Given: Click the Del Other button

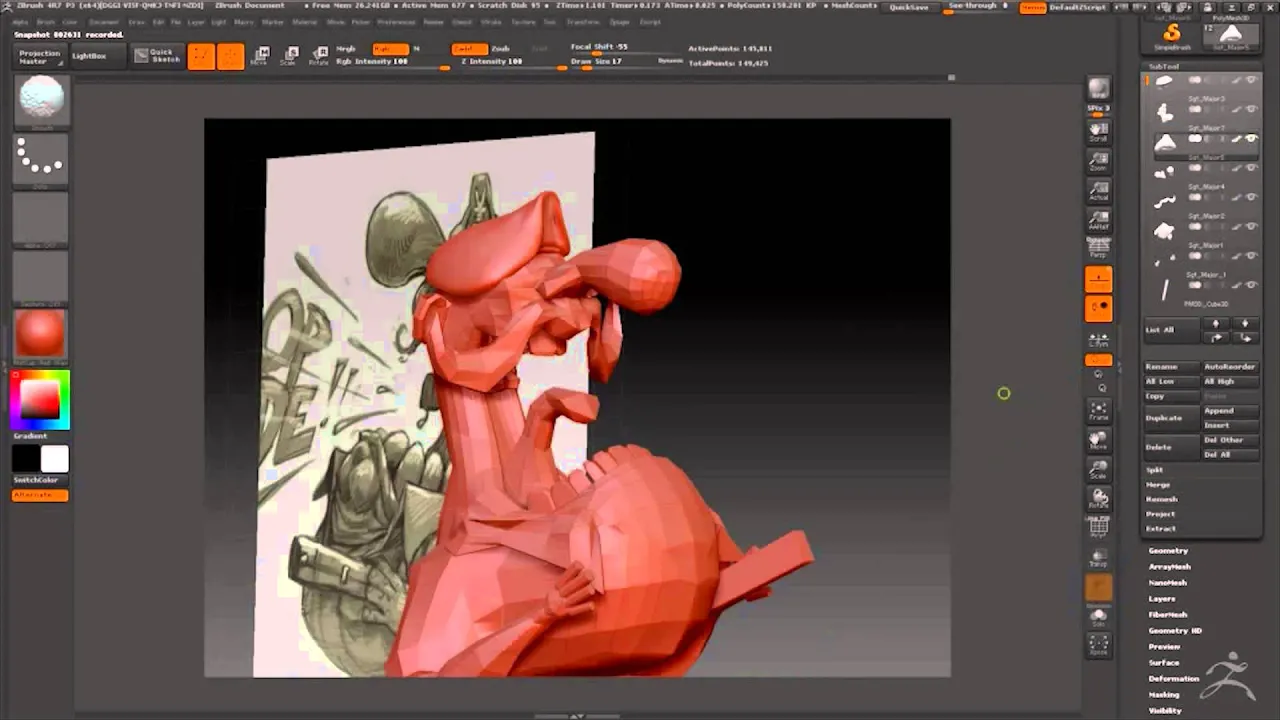Looking at the screenshot, I should click(1229, 440).
